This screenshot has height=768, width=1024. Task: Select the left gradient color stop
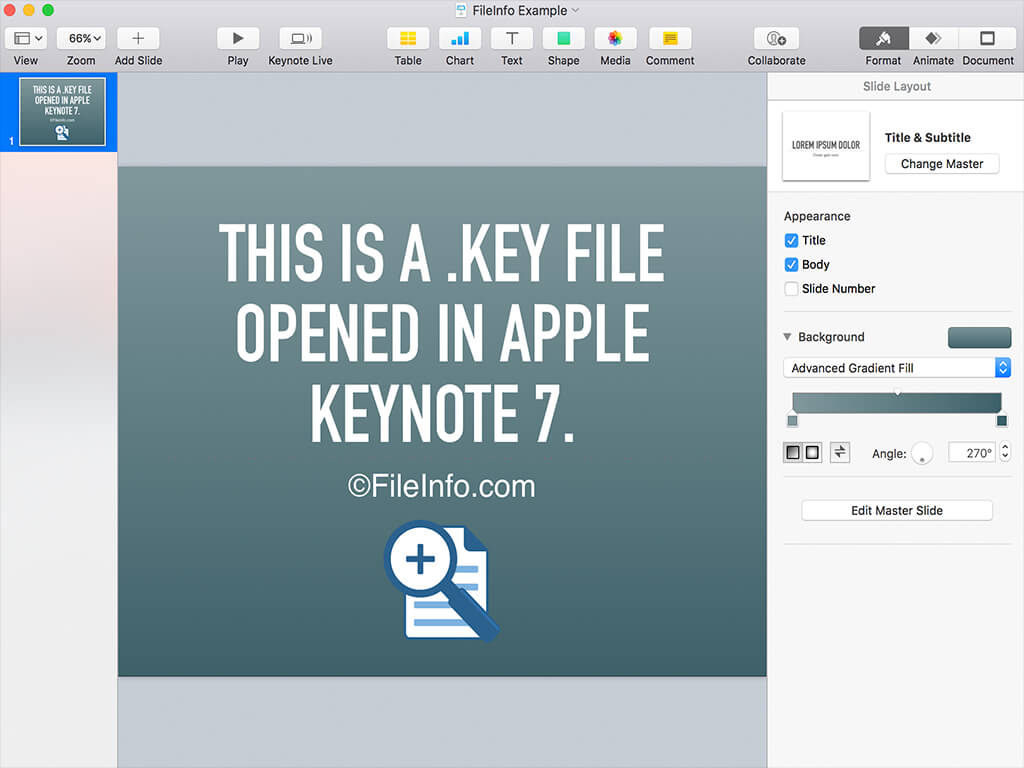click(x=792, y=421)
